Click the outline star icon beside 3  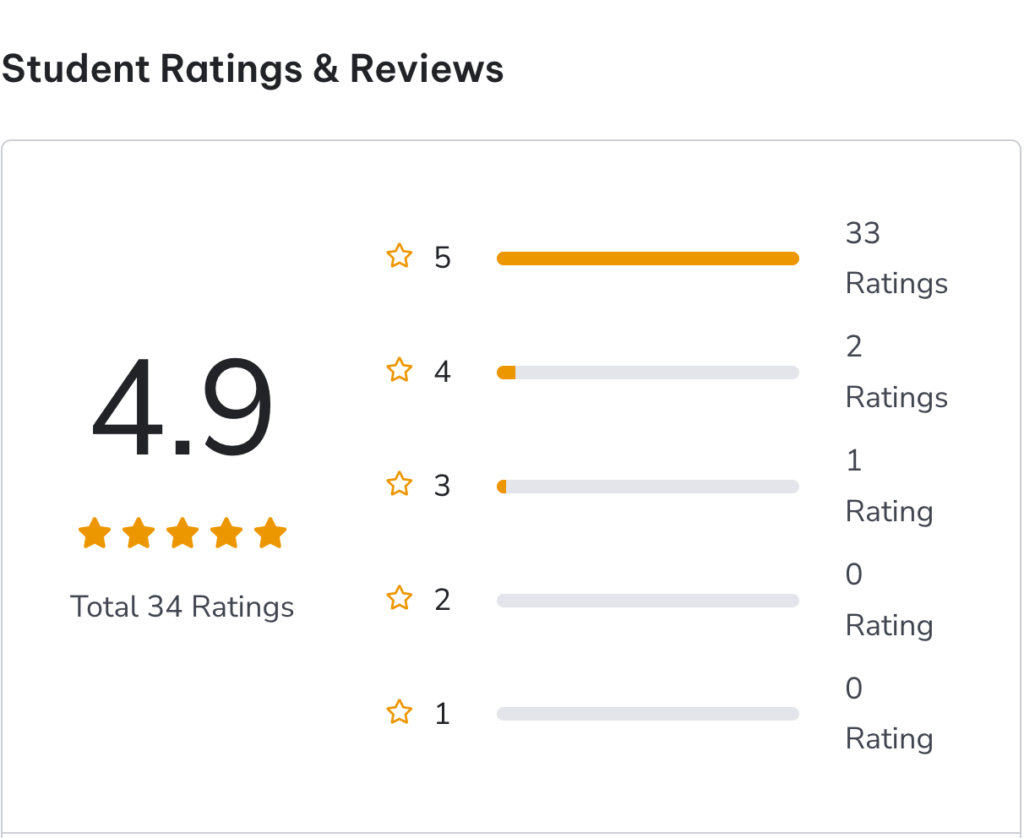(x=399, y=484)
